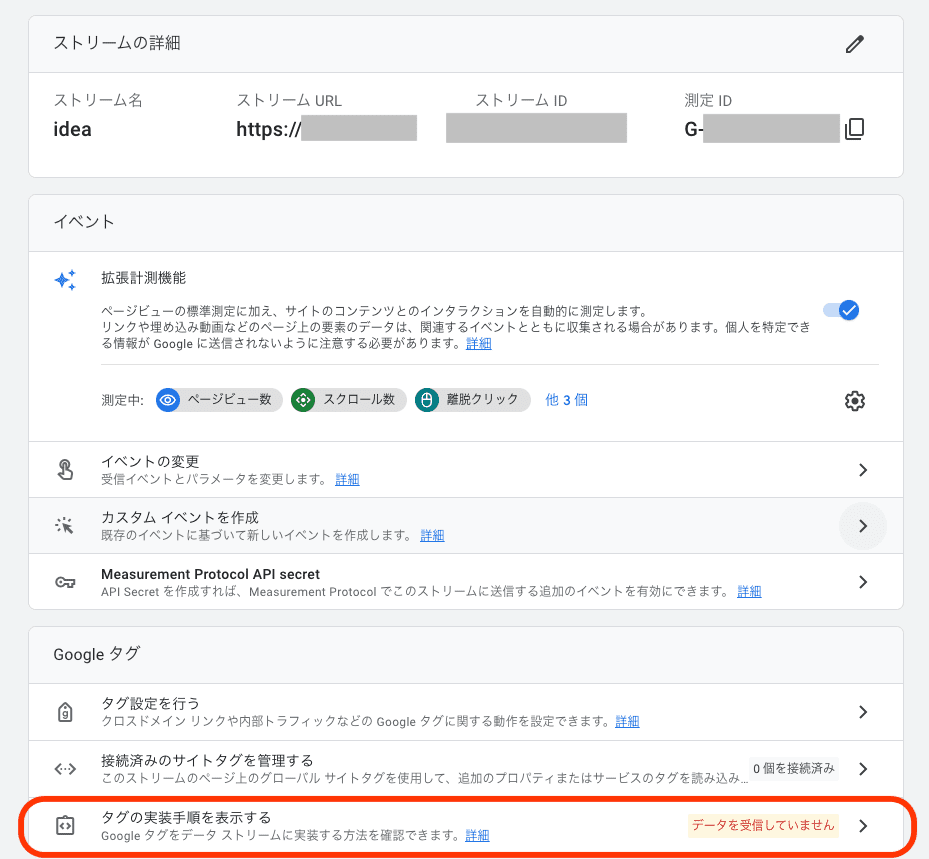Expand the カスタム イベントを作成 row chevron

[863, 526]
